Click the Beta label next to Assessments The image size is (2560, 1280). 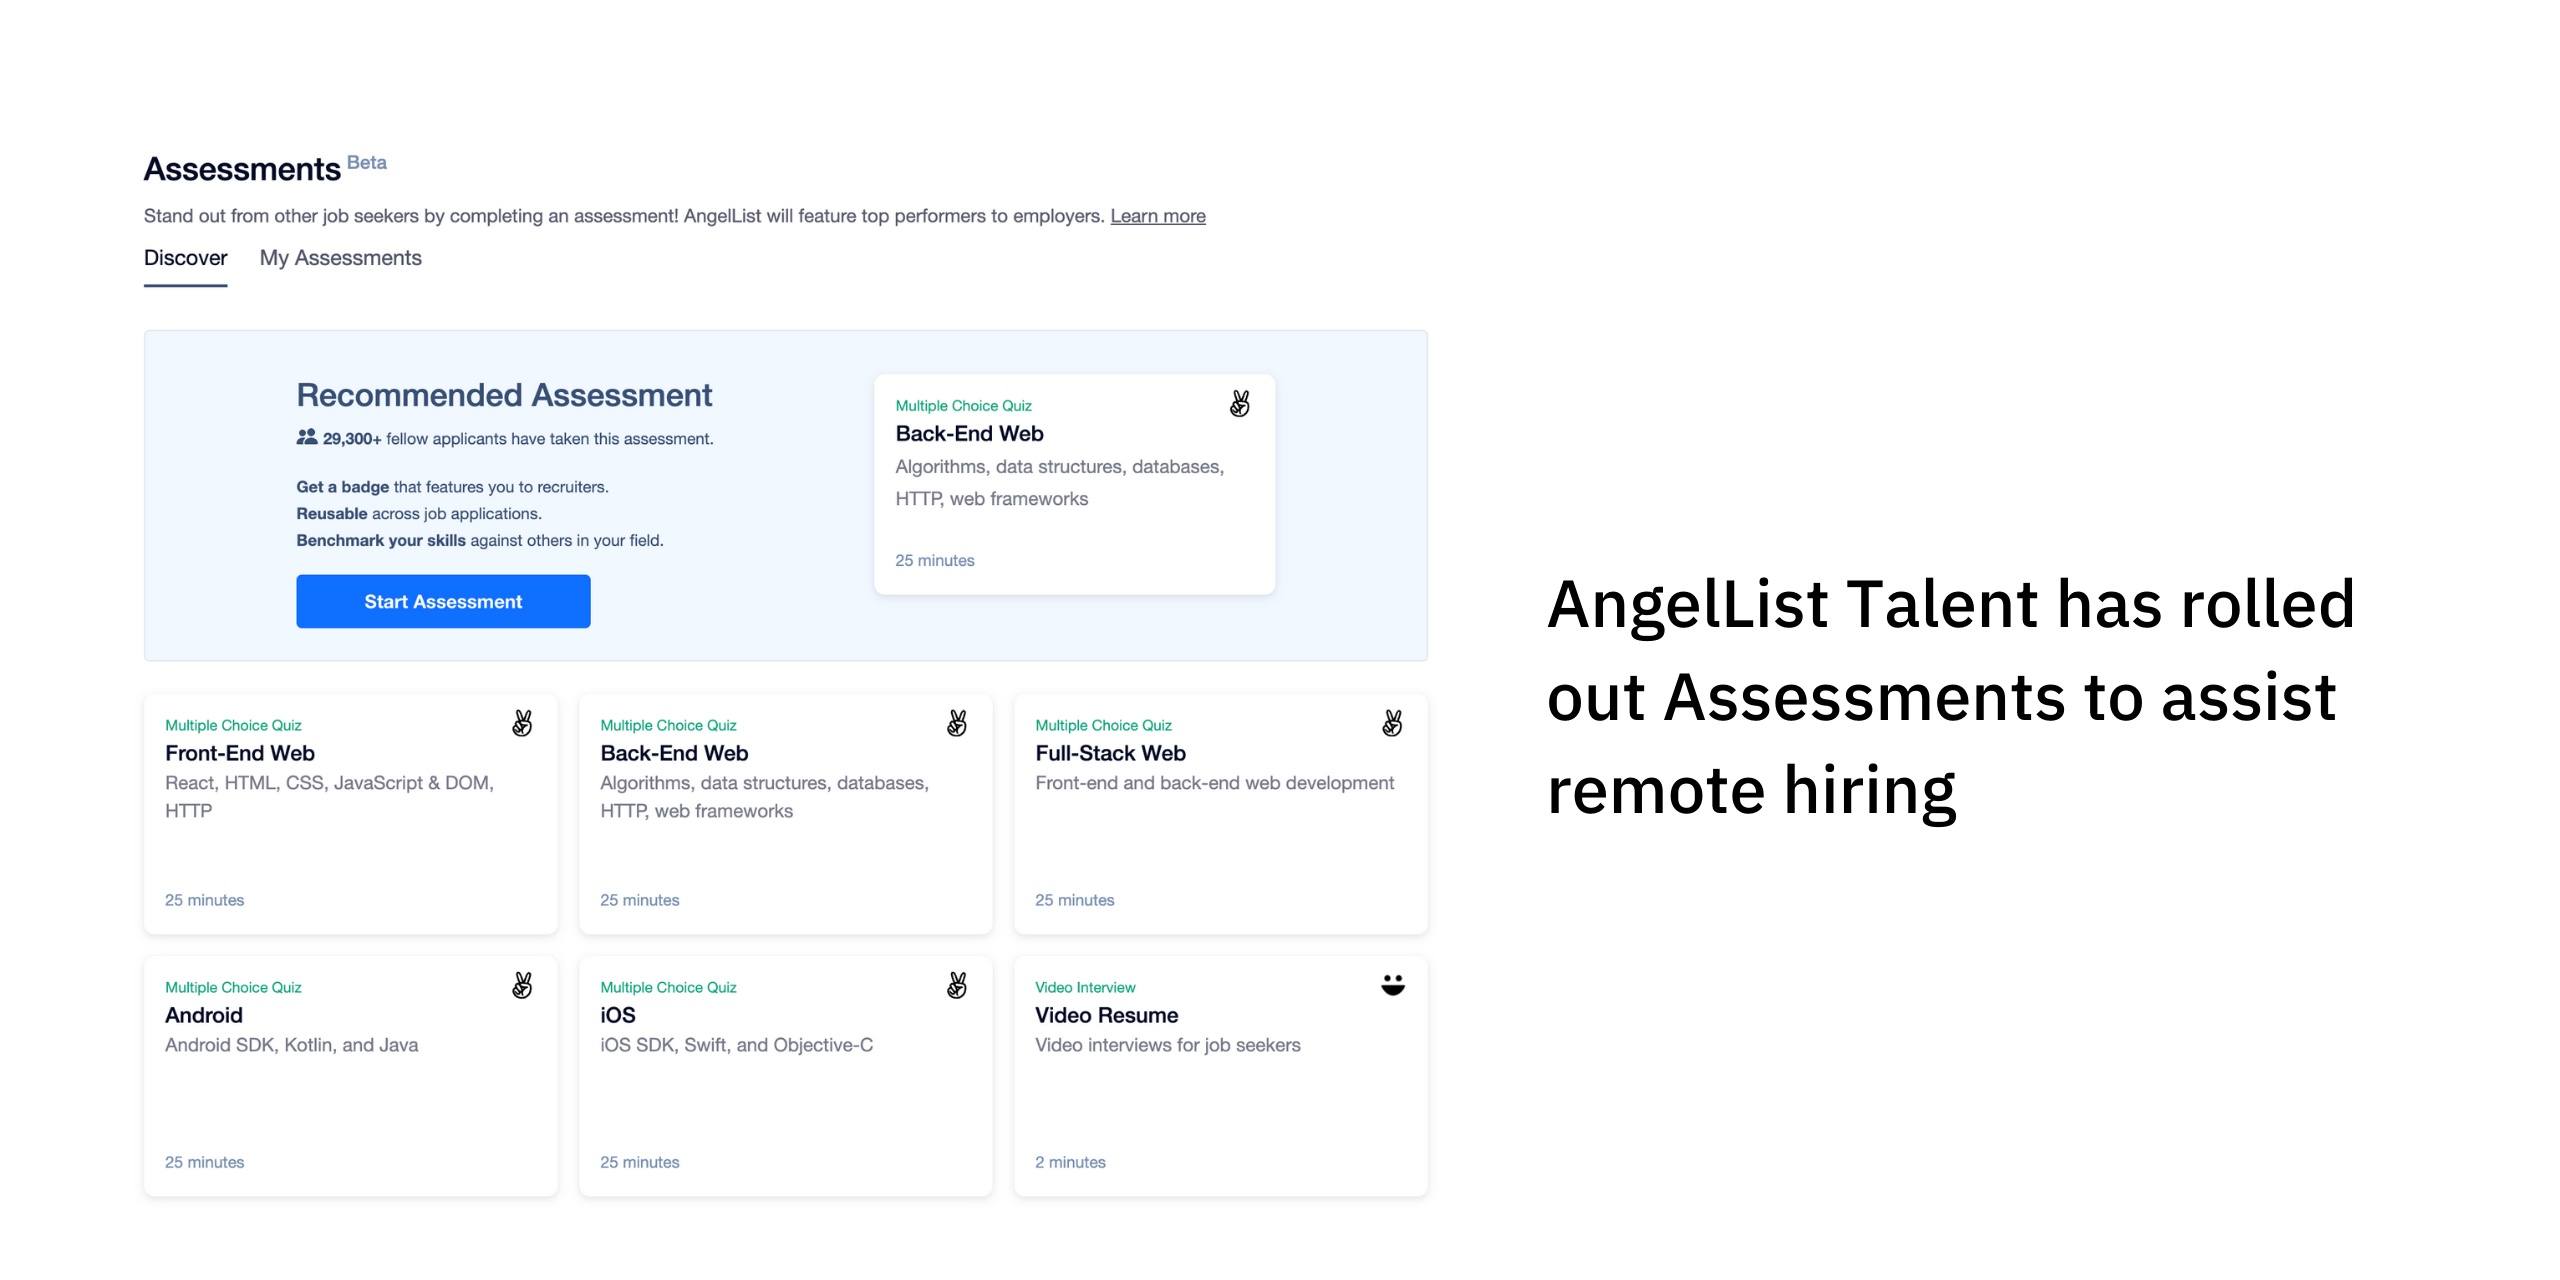(x=367, y=163)
